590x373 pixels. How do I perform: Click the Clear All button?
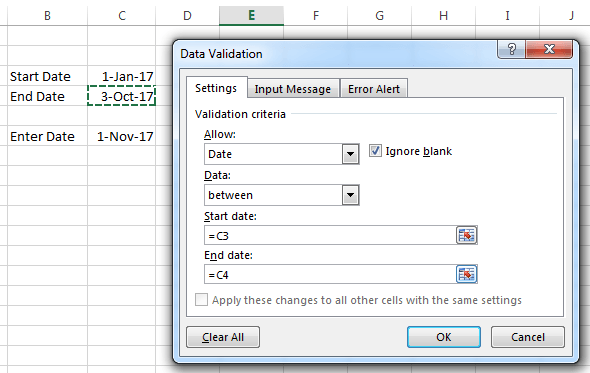[x=223, y=337]
